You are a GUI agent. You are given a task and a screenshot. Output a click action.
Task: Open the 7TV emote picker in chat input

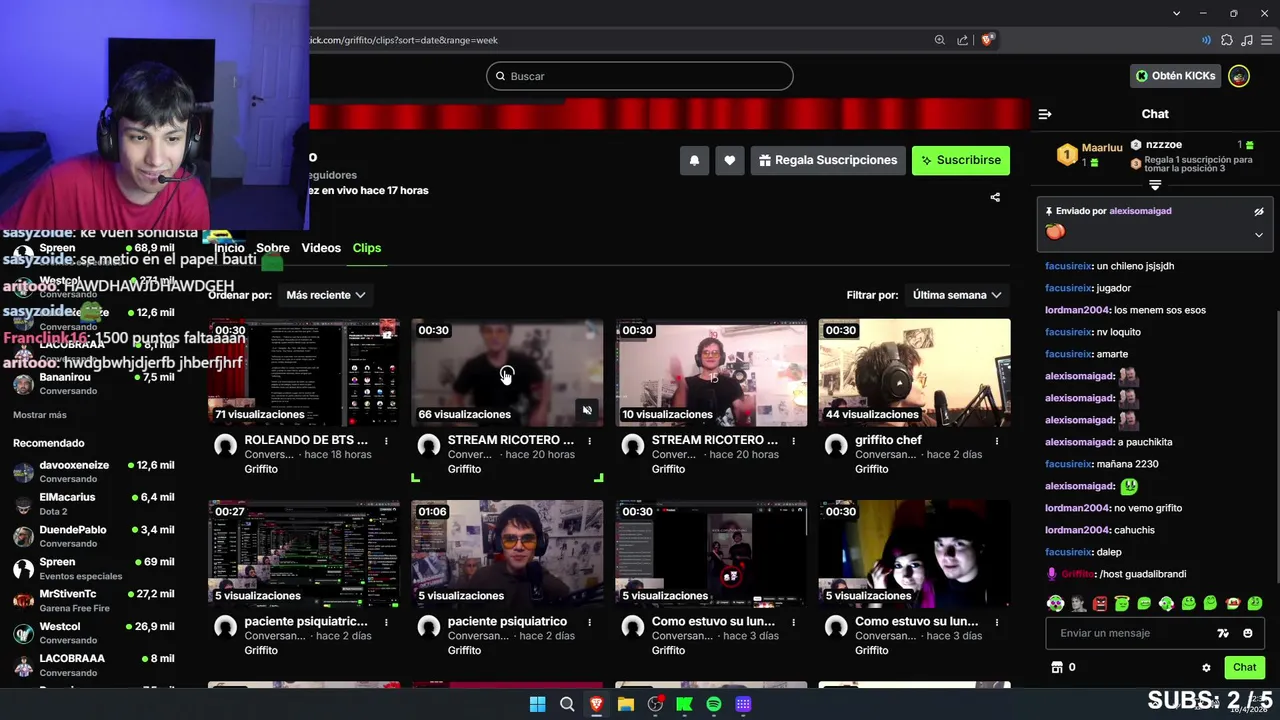pos(1222,633)
